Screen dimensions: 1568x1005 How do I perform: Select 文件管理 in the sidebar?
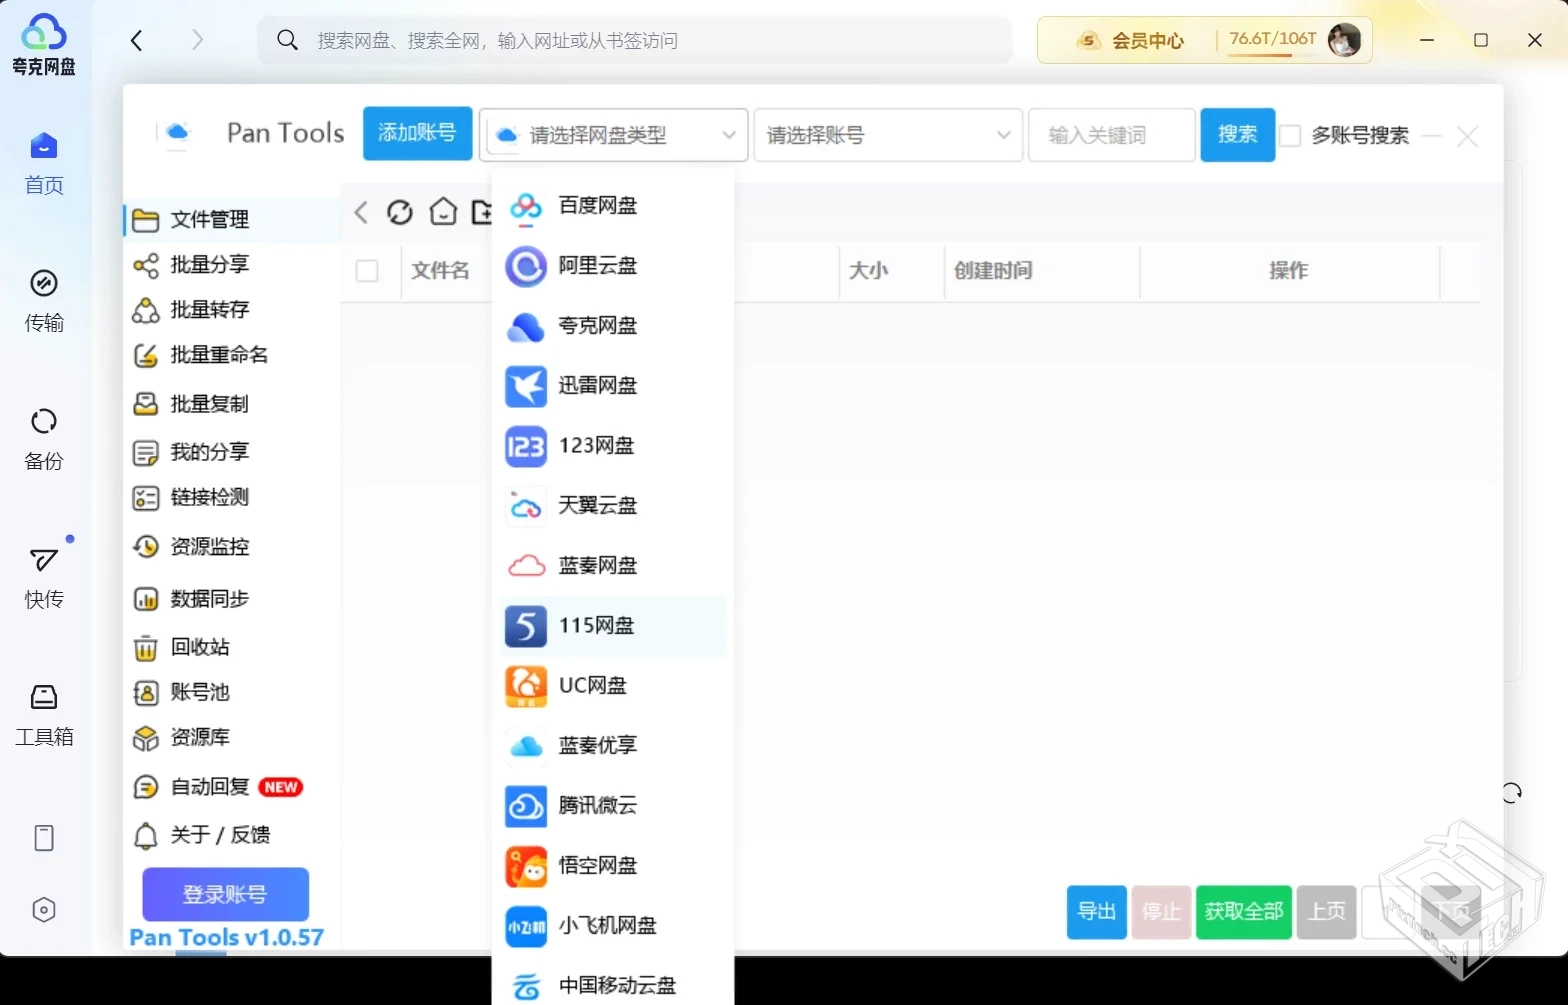point(232,219)
